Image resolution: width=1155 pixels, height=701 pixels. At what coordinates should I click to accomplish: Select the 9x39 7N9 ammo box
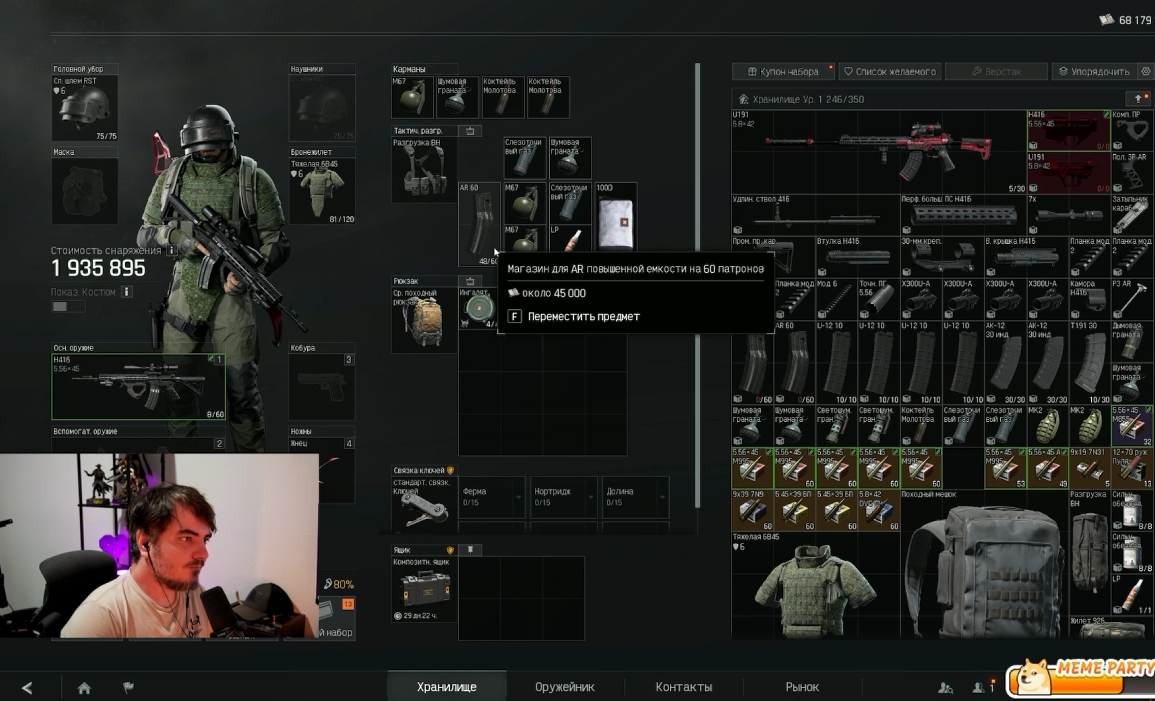[x=753, y=510]
